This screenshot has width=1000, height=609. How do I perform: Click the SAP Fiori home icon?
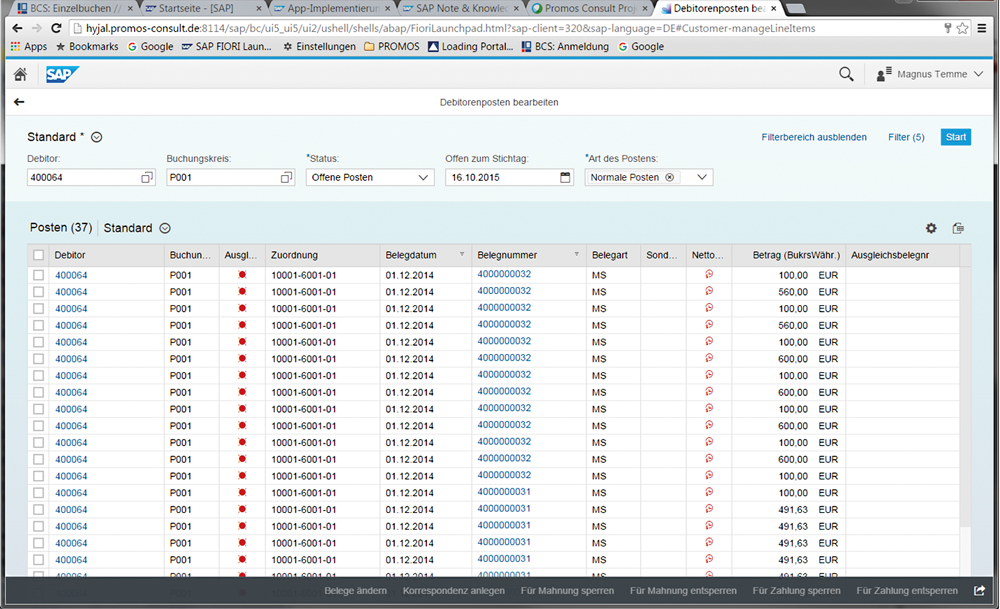coord(20,74)
